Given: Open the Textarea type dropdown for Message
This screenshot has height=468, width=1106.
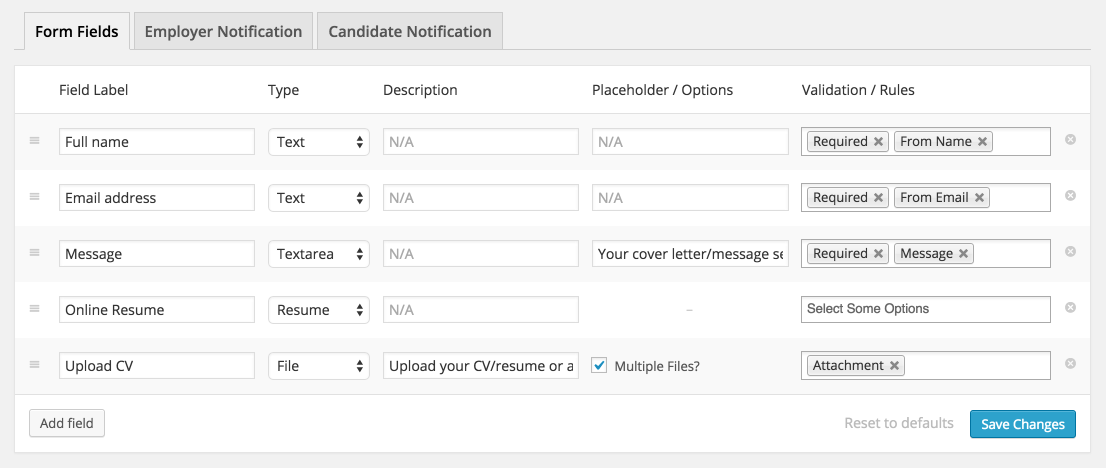Looking at the screenshot, I should pyautogui.click(x=319, y=254).
